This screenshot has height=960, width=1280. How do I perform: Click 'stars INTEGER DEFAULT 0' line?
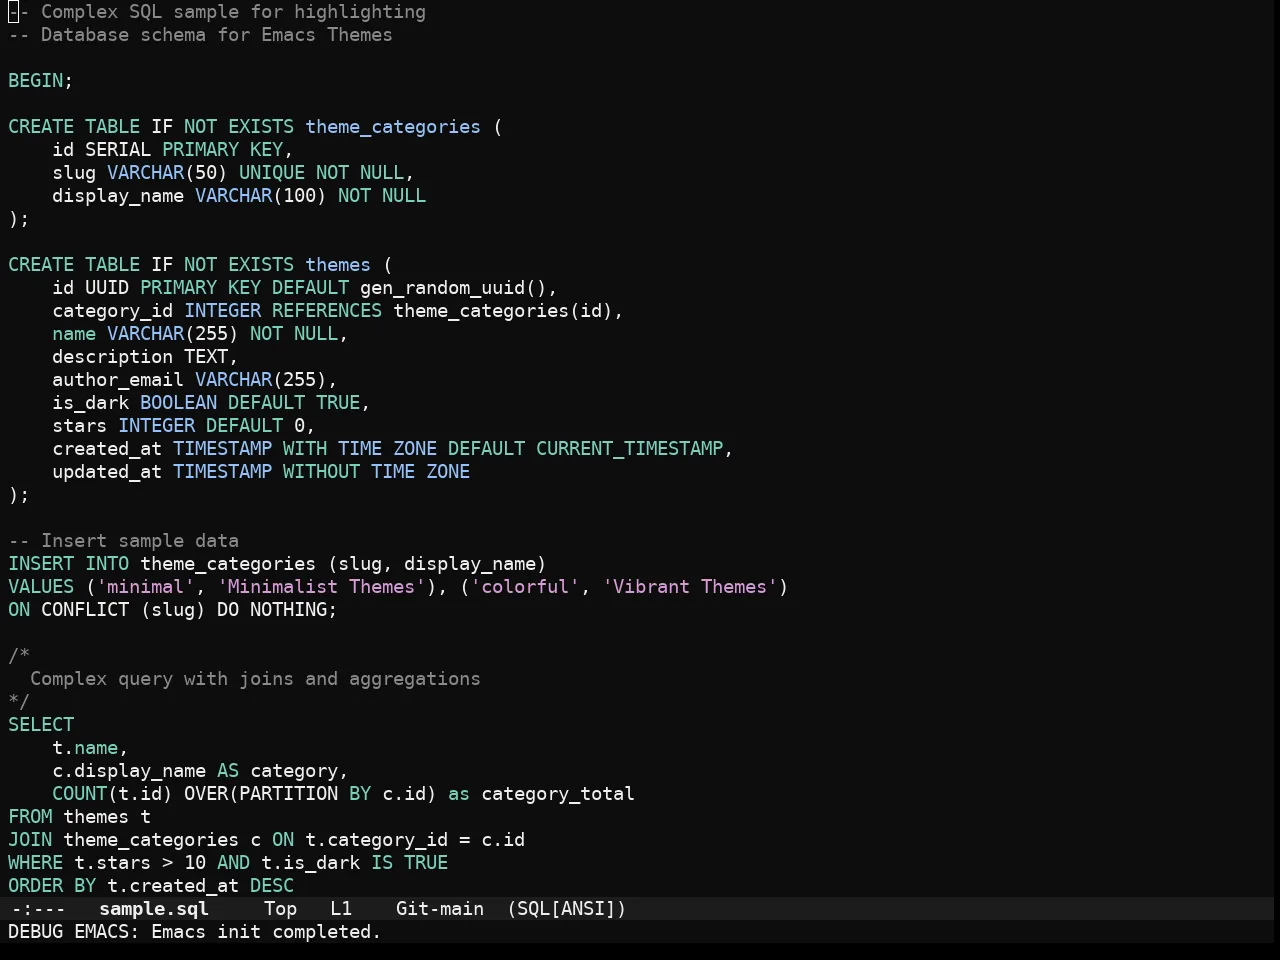(x=183, y=426)
